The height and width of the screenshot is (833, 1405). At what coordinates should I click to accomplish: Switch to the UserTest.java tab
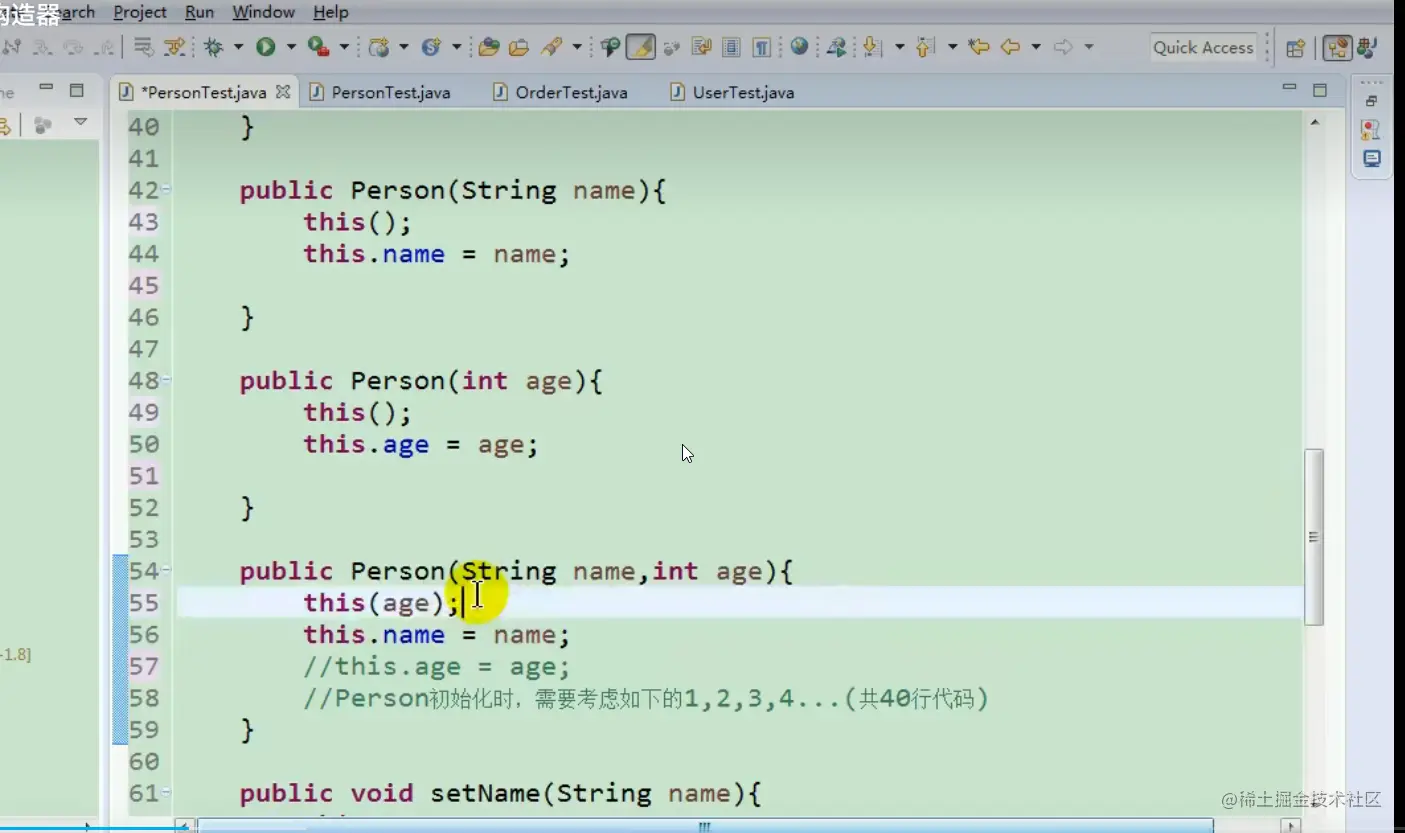click(x=733, y=92)
